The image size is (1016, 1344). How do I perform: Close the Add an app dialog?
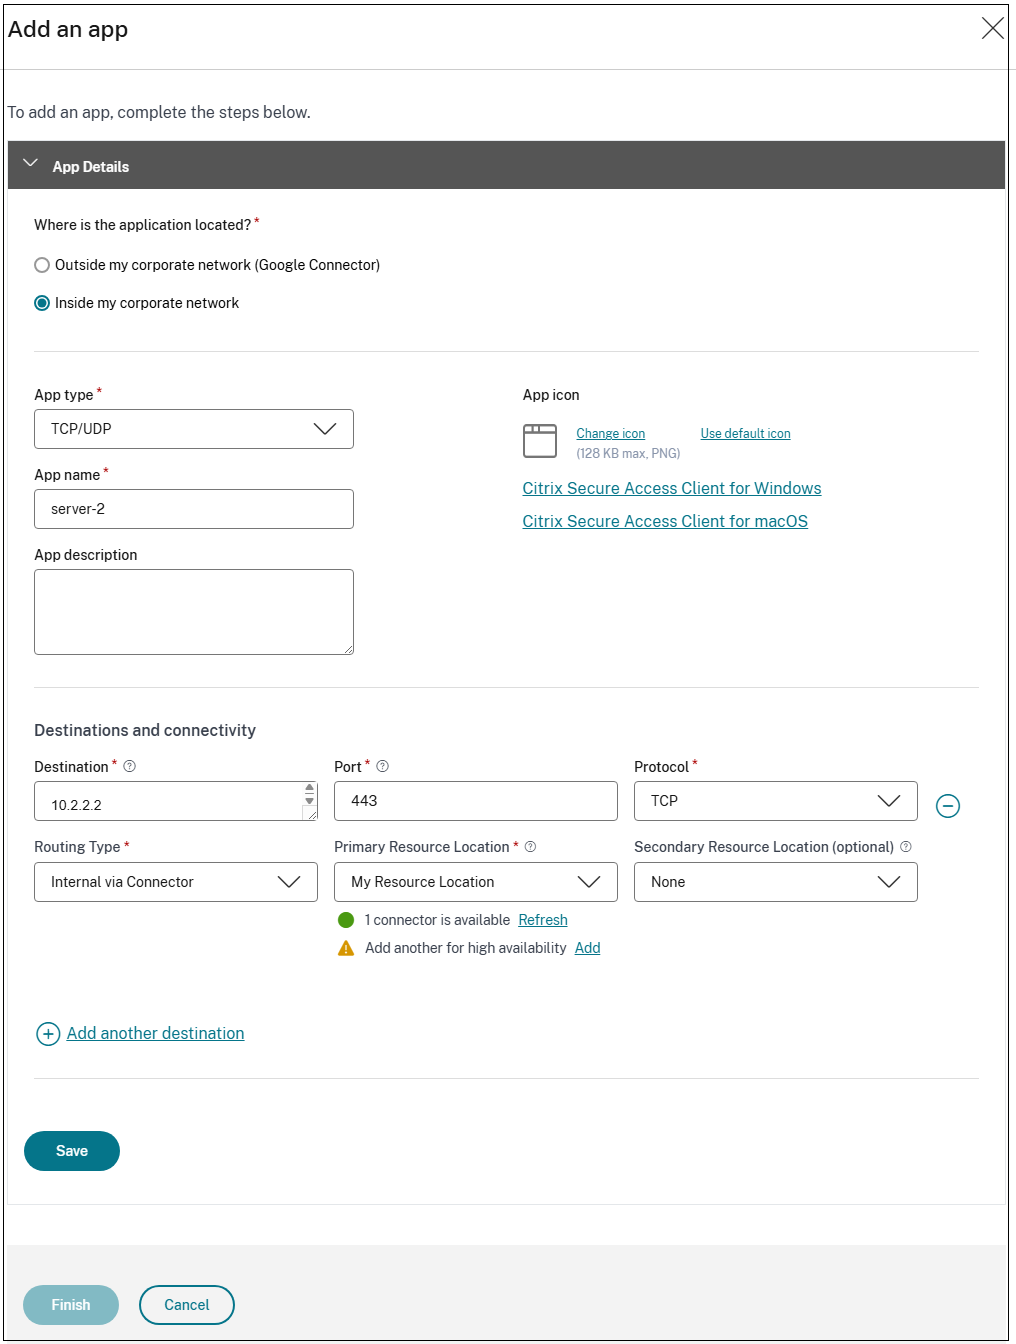pyautogui.click(x=992, y=28)
